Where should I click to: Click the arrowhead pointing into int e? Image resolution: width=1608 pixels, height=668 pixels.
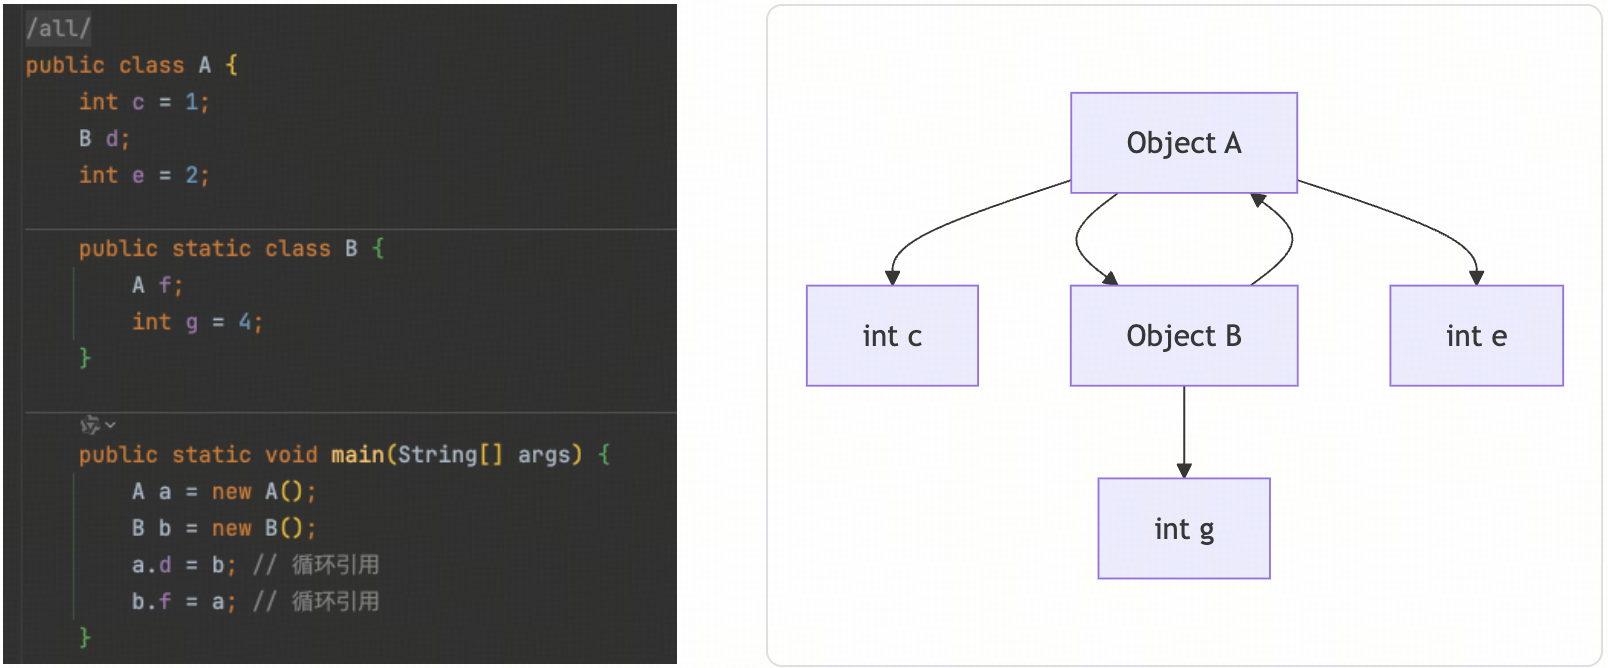1476,278
